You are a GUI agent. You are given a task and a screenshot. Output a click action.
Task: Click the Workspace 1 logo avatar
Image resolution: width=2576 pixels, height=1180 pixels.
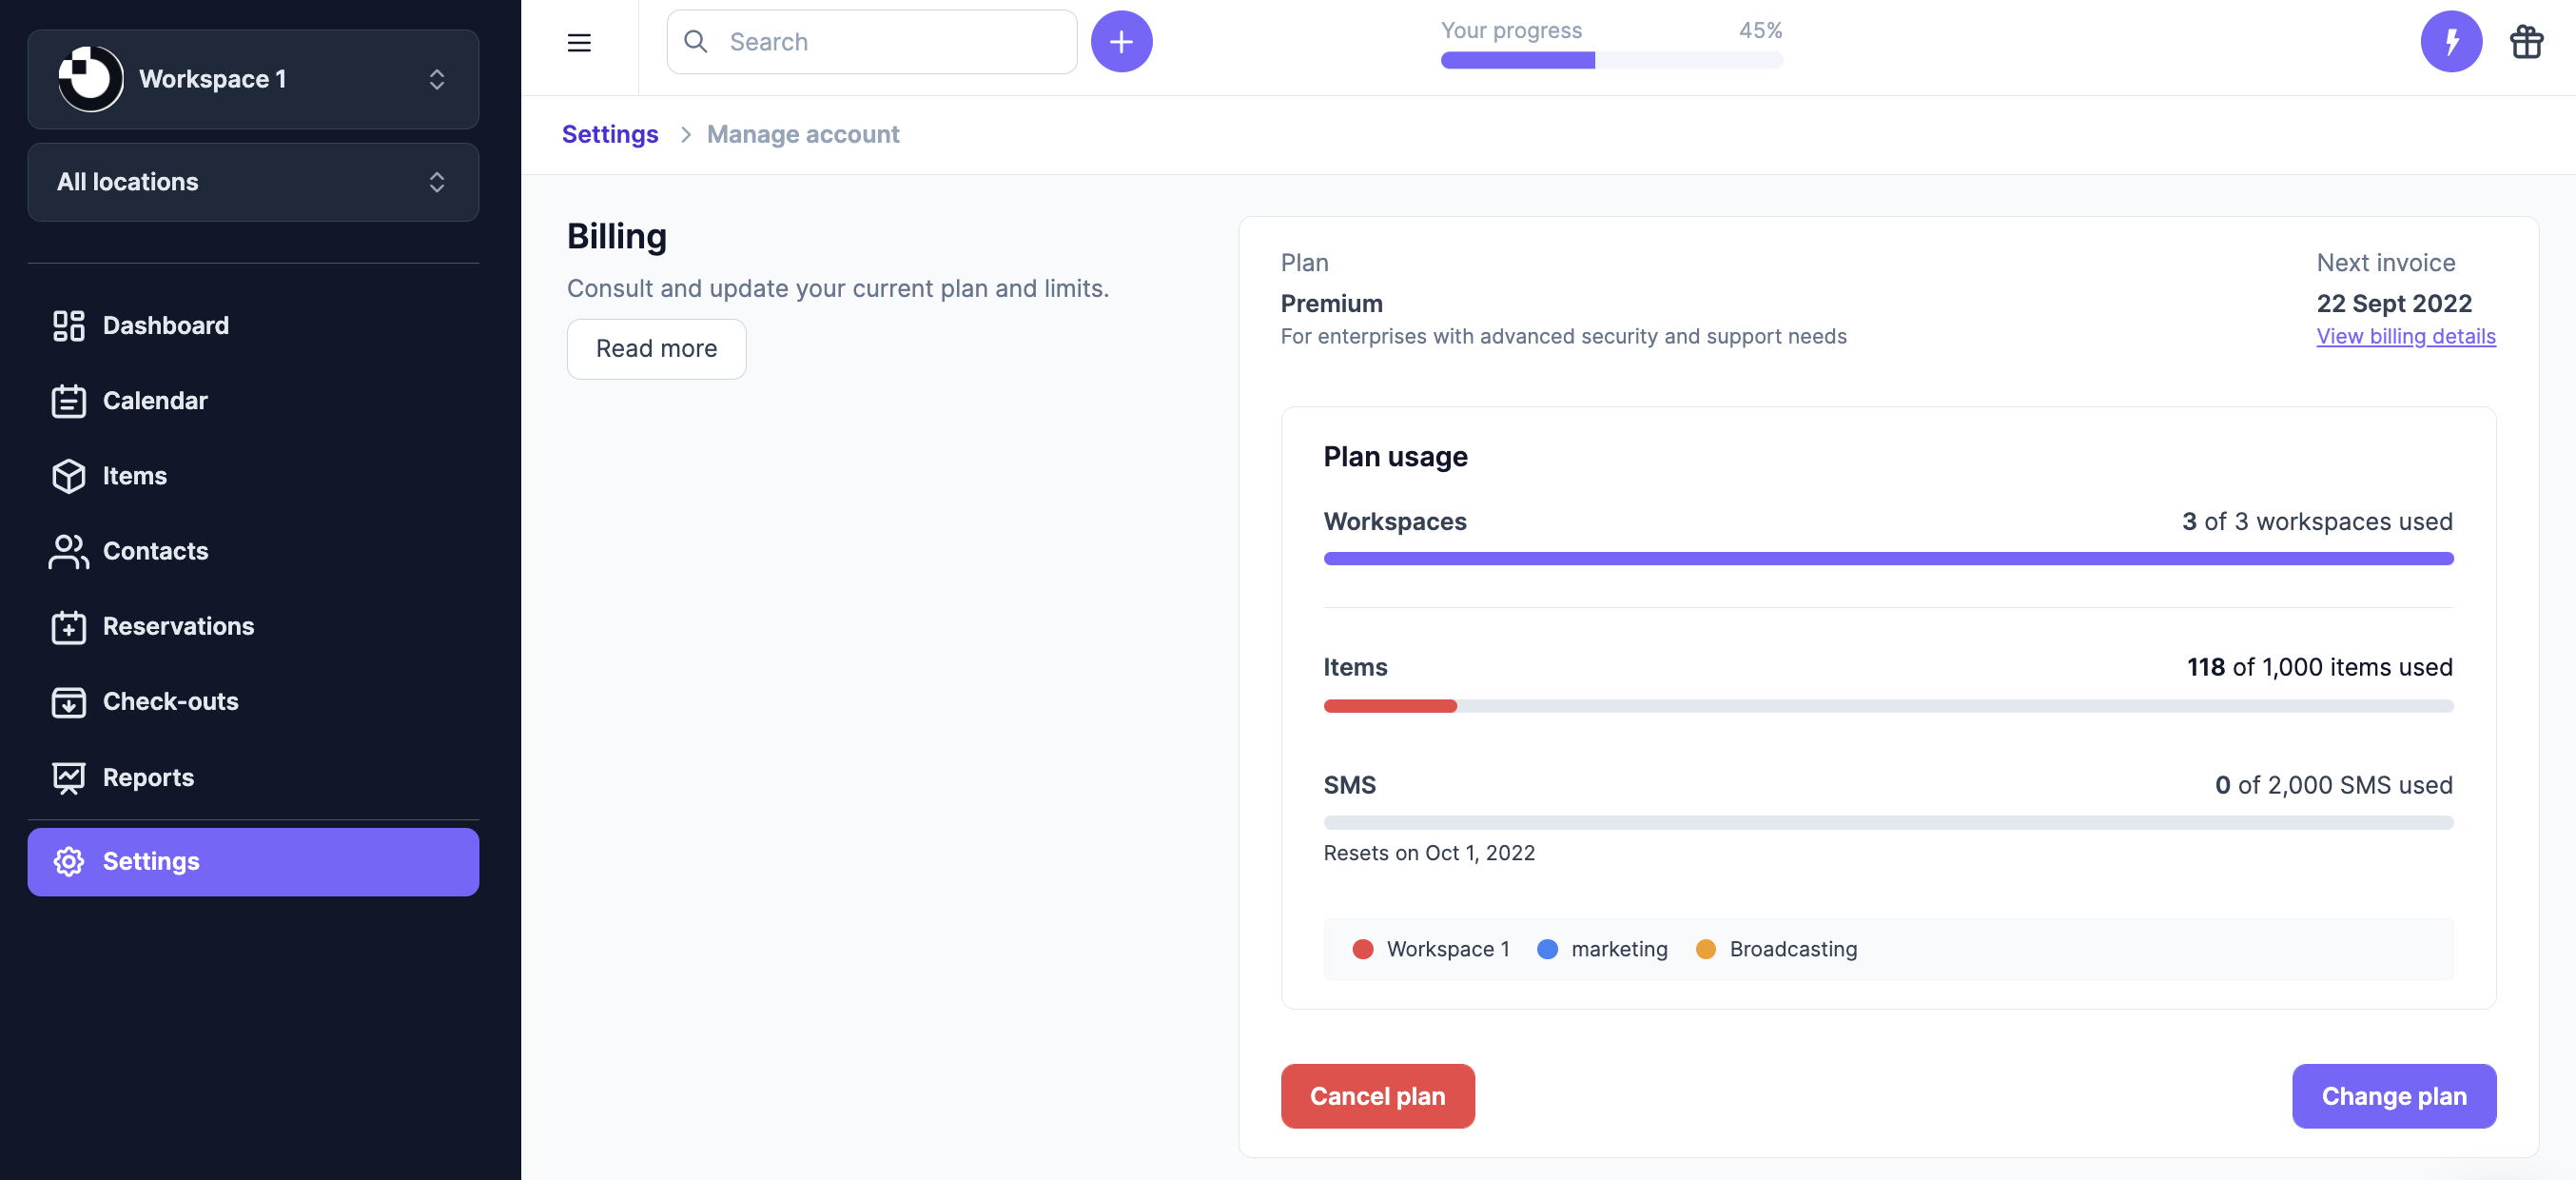pos(90,78)
